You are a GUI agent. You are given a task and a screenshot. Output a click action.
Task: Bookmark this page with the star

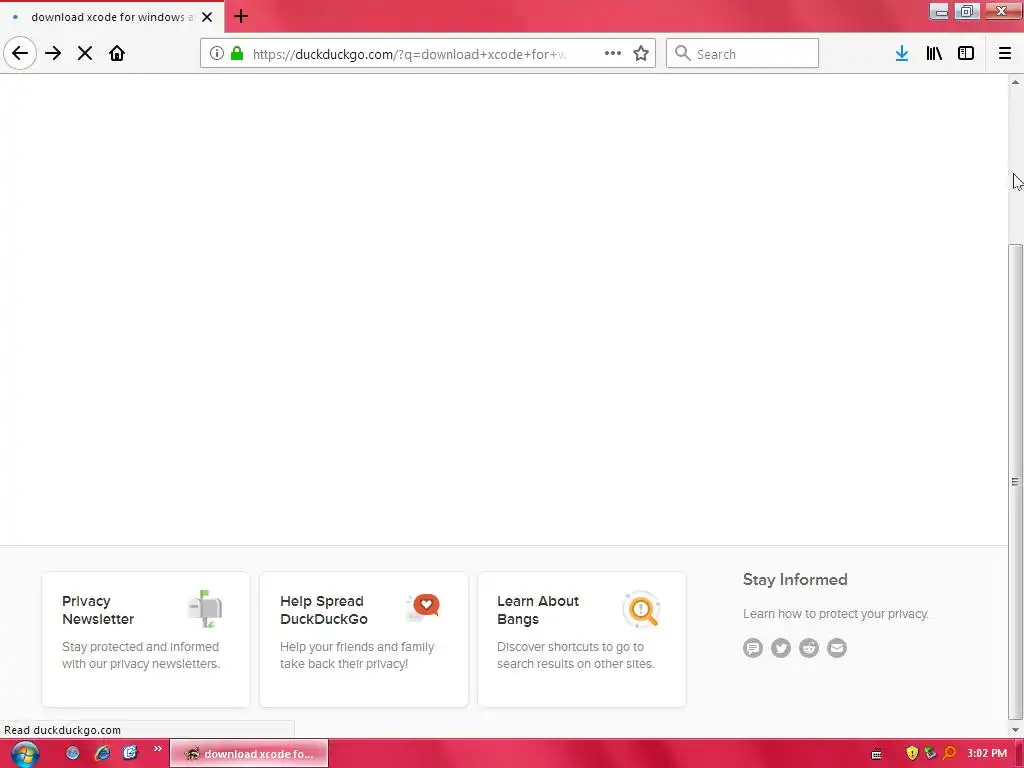(641, 54)
